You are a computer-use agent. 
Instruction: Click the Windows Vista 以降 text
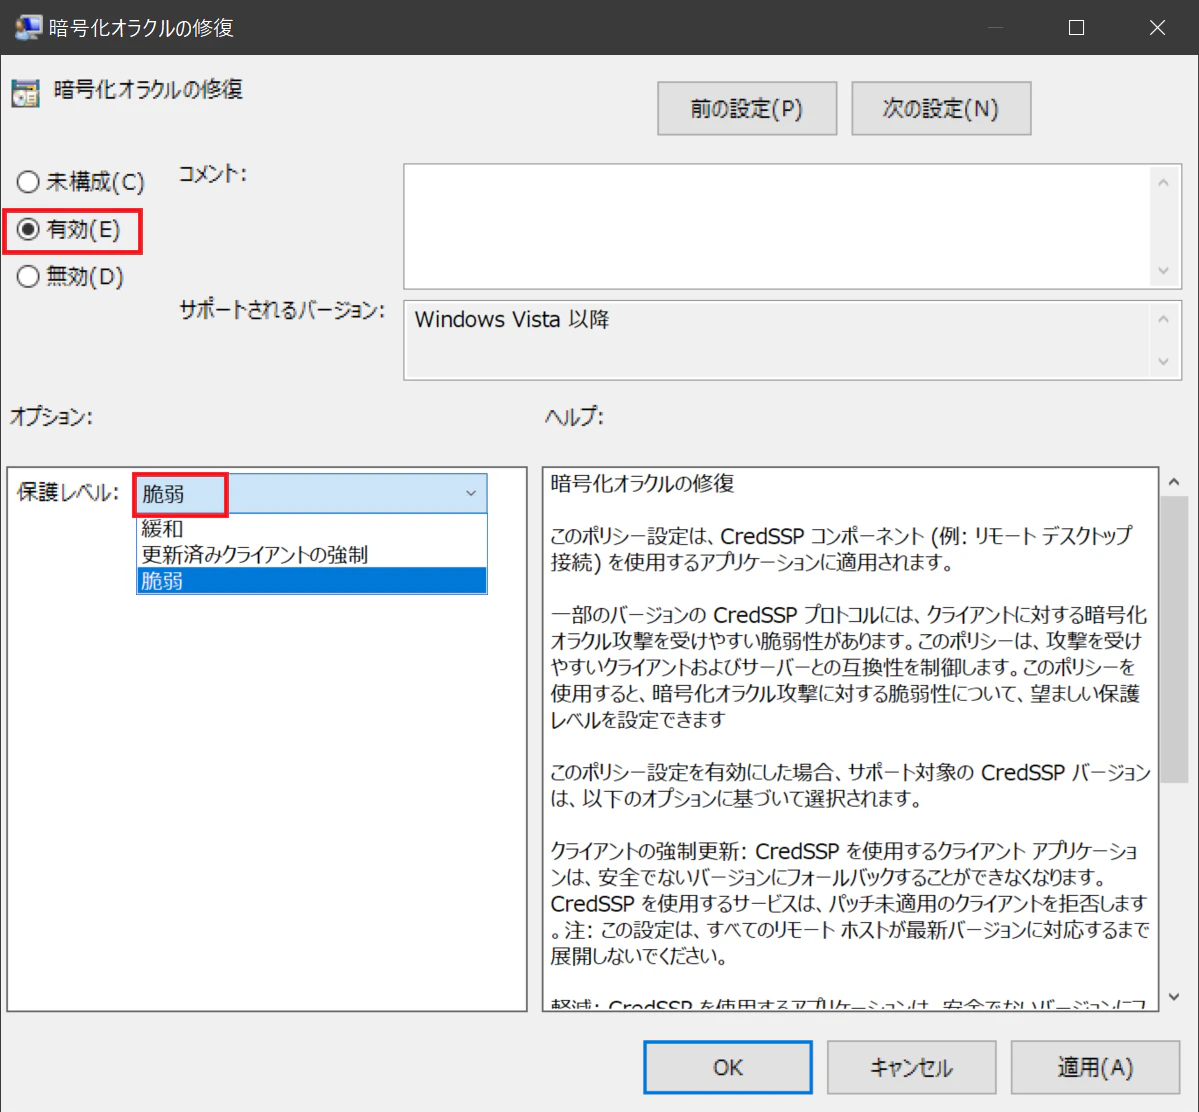[x=512, y=319]
